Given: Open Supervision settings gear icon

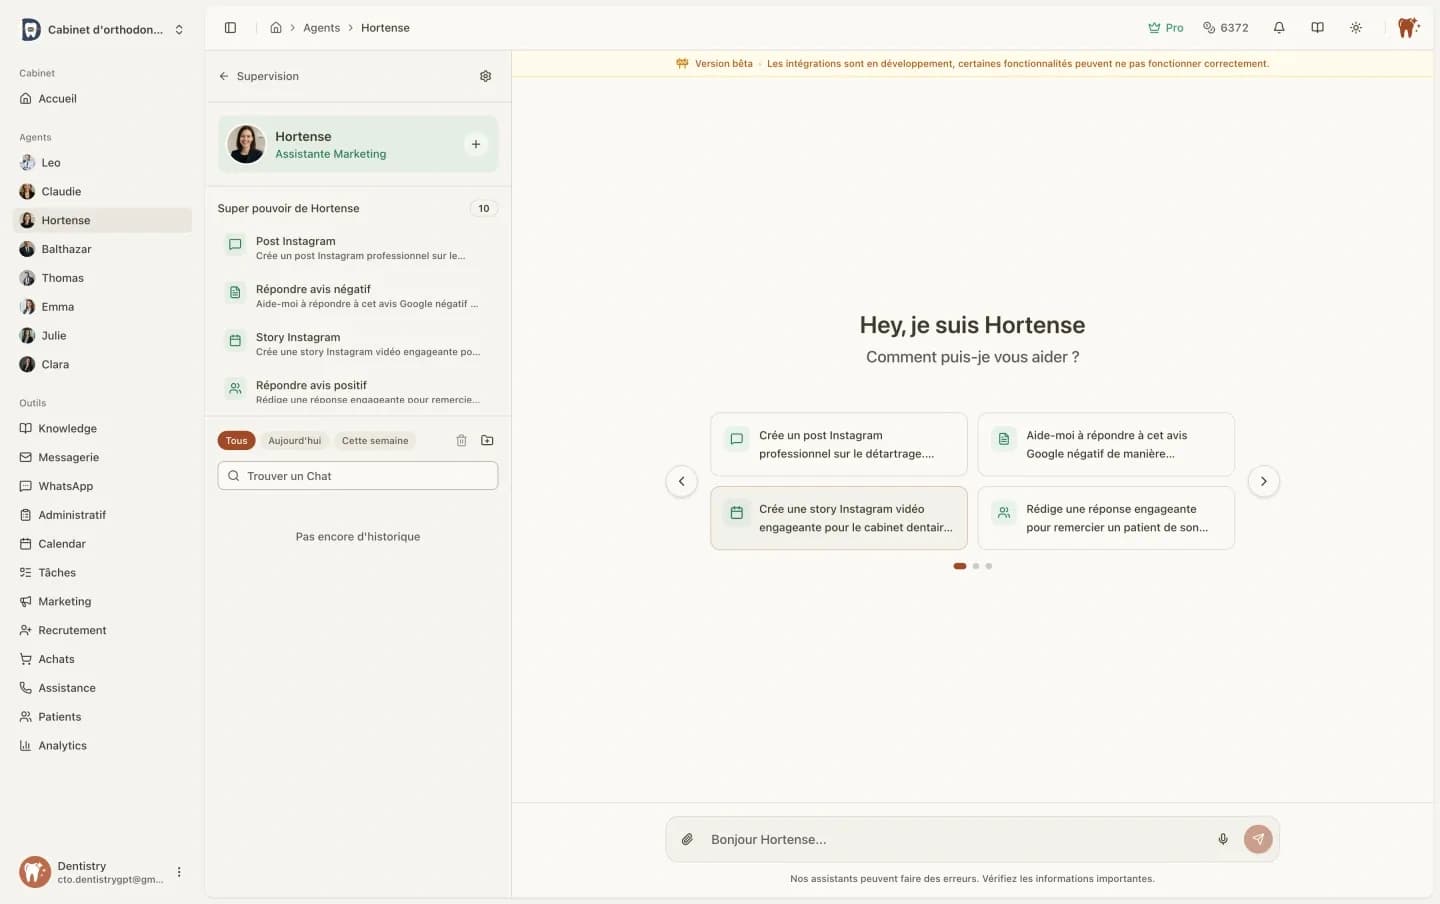Looking at the screenshot, I should click(x=485, y=76).
